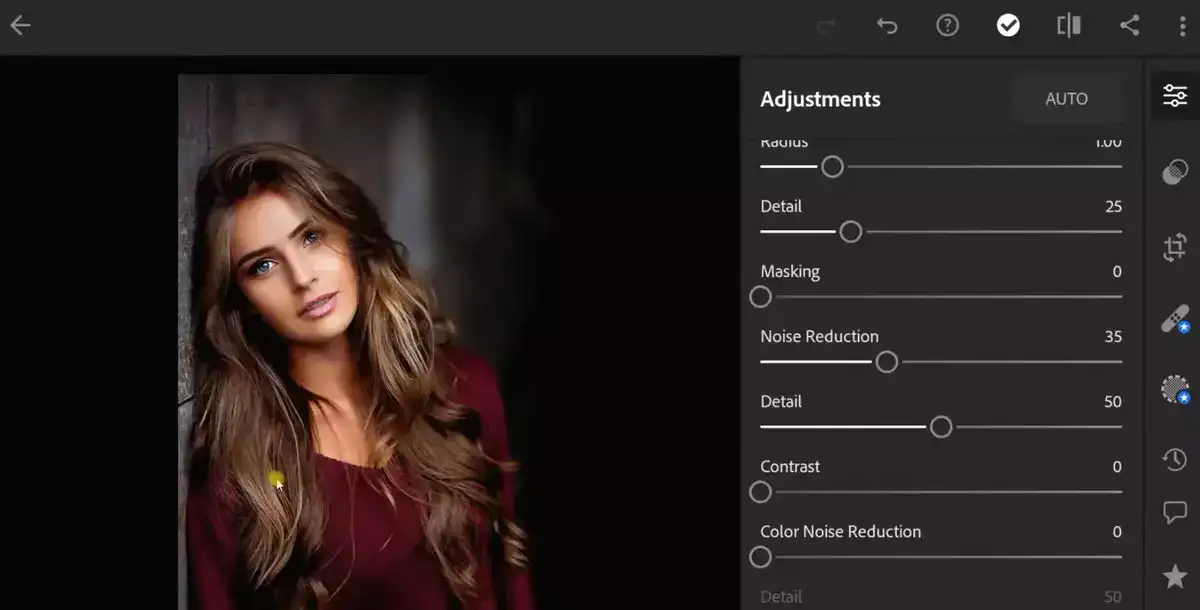Click the star rating icon
The width and height of the screenshot is (1200, 610).
[x=1175, y=576]
